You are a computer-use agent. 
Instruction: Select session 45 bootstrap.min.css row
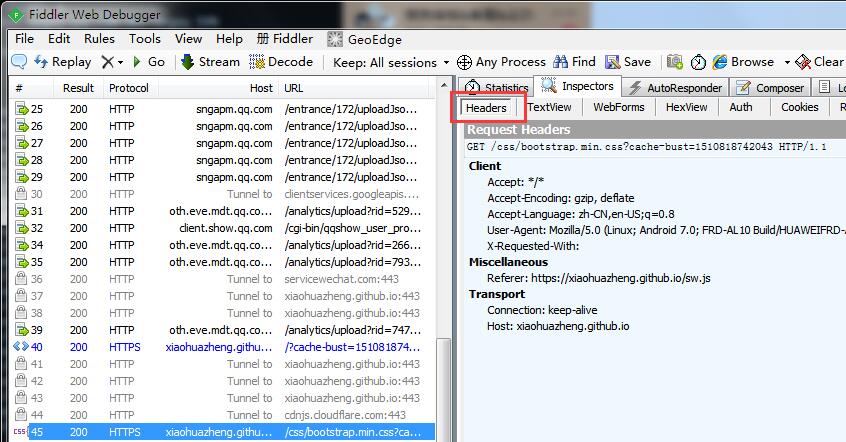tap(222, 432)
